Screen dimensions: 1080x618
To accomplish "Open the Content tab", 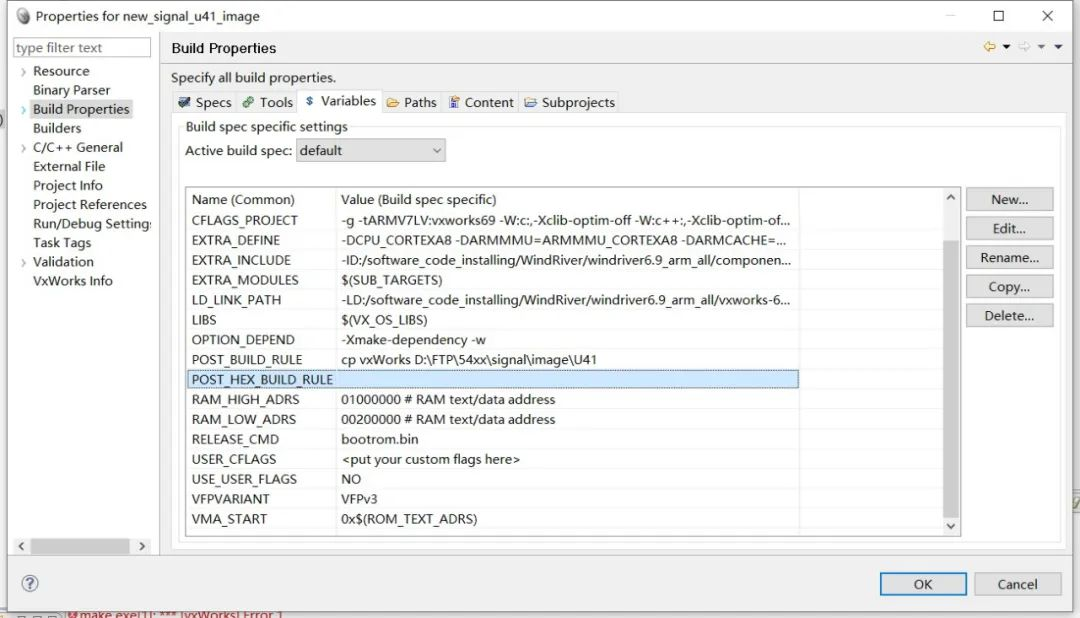I will pyautogui.click(x=480, y=102).
